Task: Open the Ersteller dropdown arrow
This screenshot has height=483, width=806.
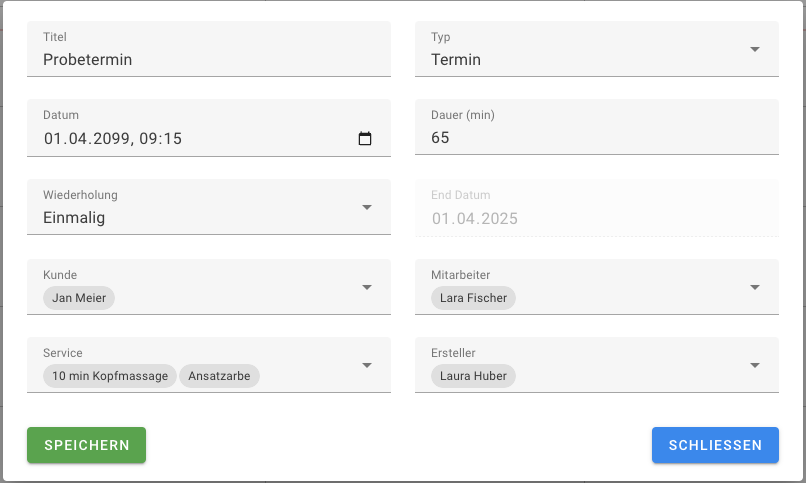Action: pos(755,365)
